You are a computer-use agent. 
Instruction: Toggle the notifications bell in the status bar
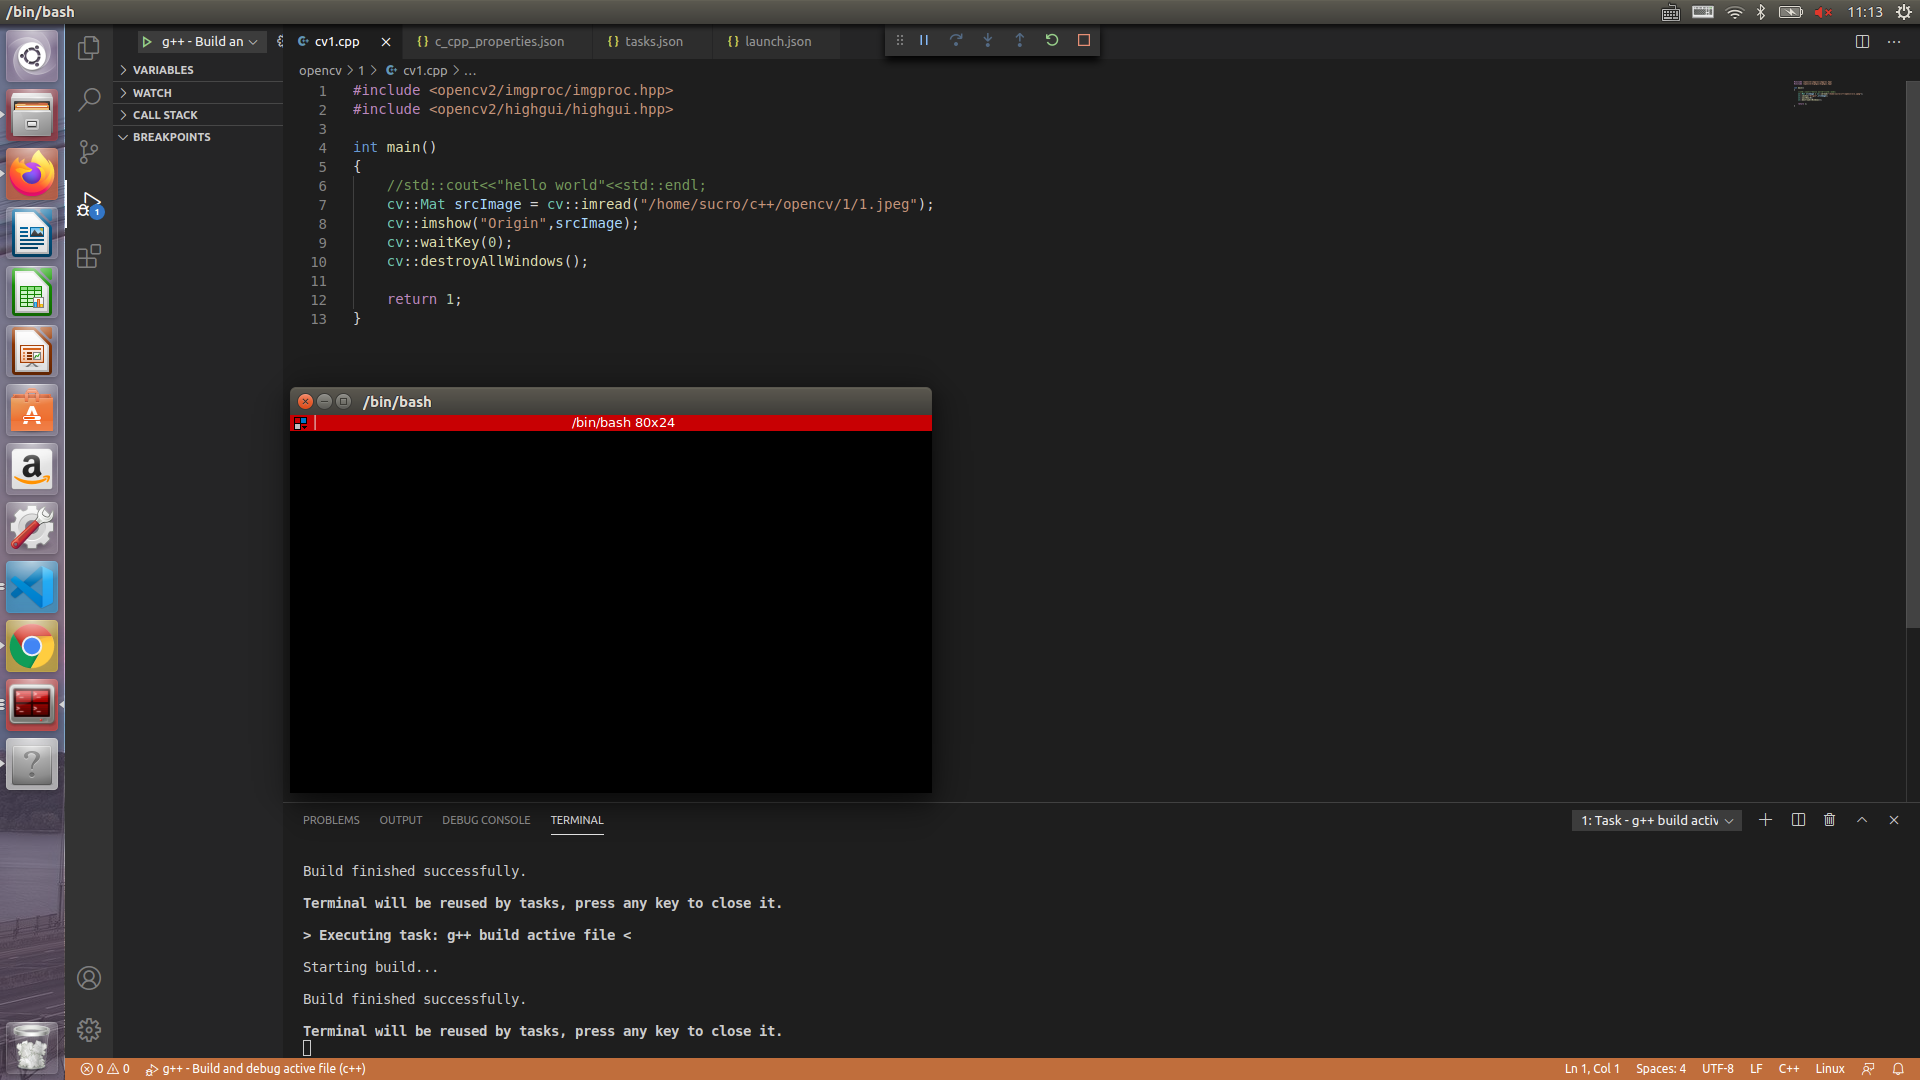[1898, 1069]
